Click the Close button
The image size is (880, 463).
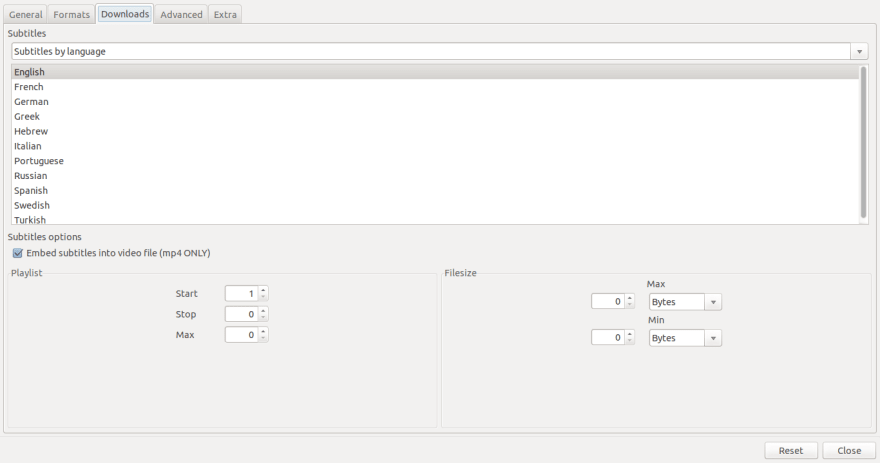tap(849, 451)
